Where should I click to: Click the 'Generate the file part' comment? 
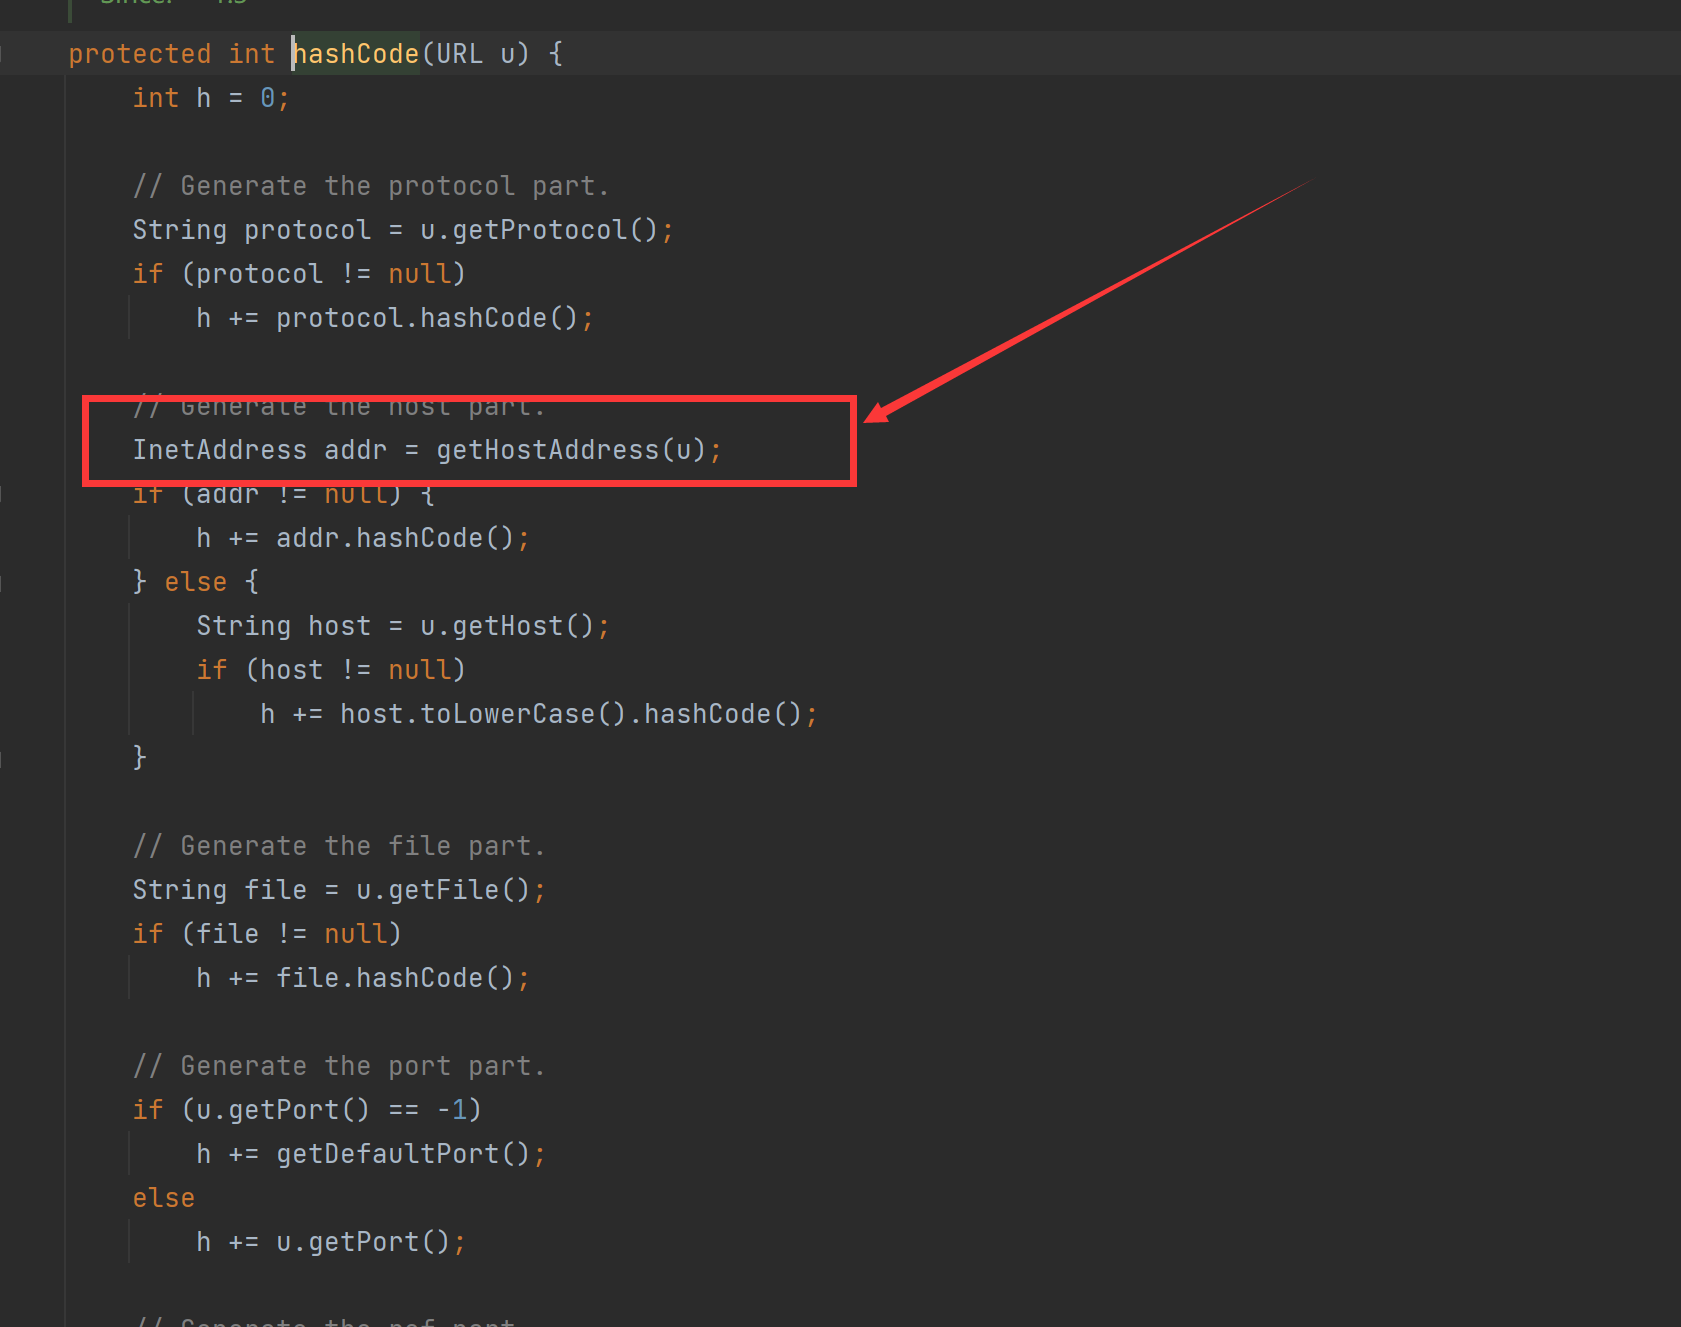339,846
